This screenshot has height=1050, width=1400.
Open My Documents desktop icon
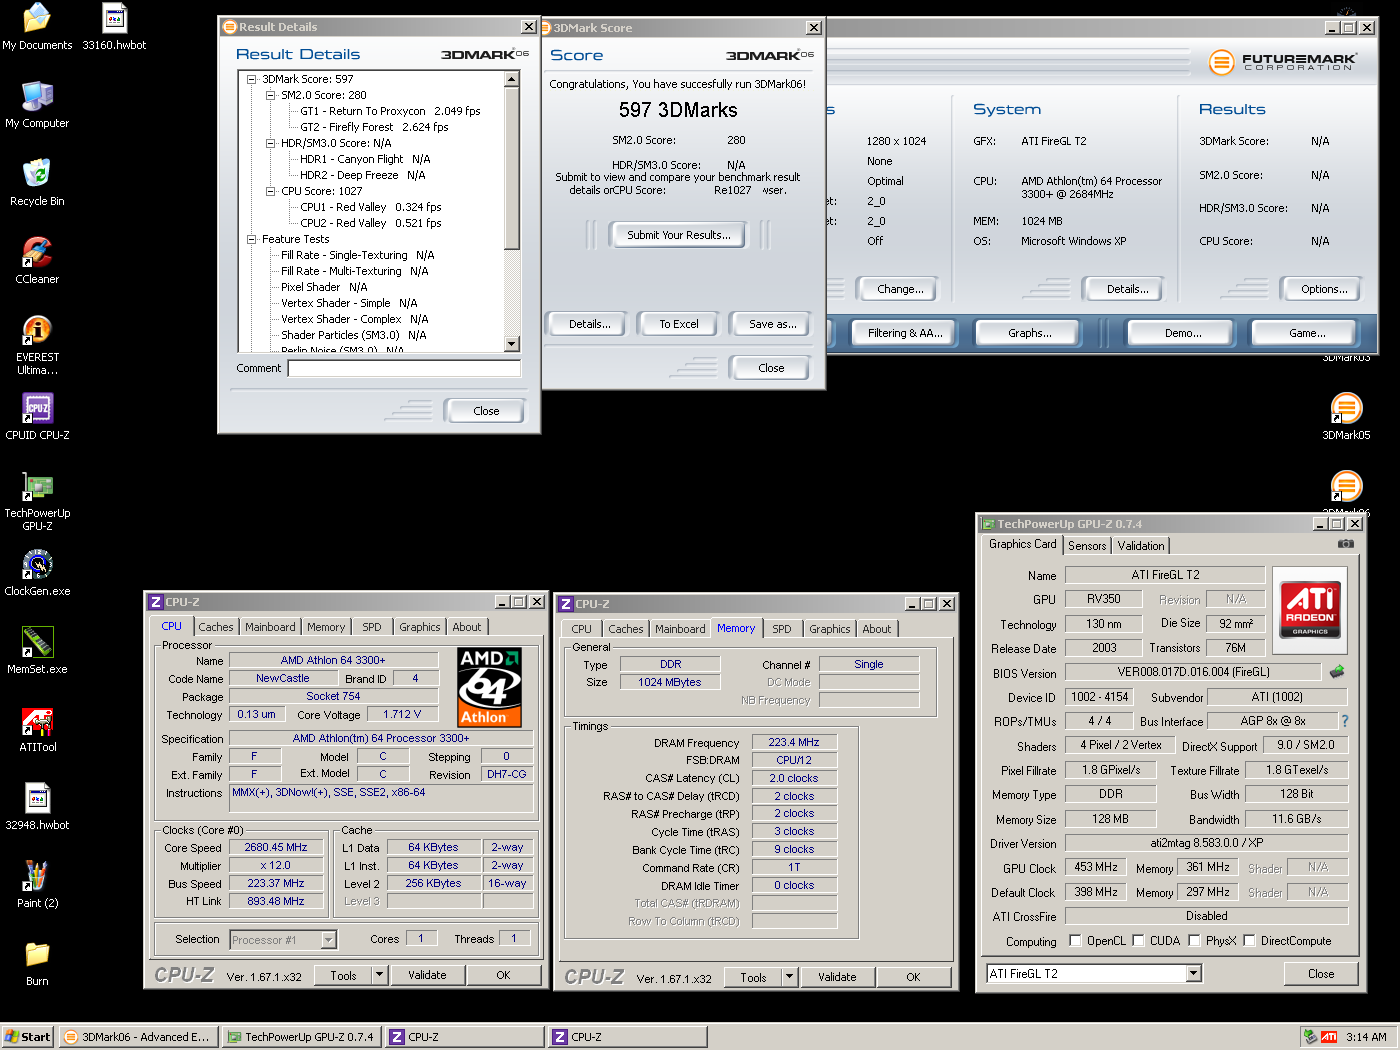tap(37, 27)
